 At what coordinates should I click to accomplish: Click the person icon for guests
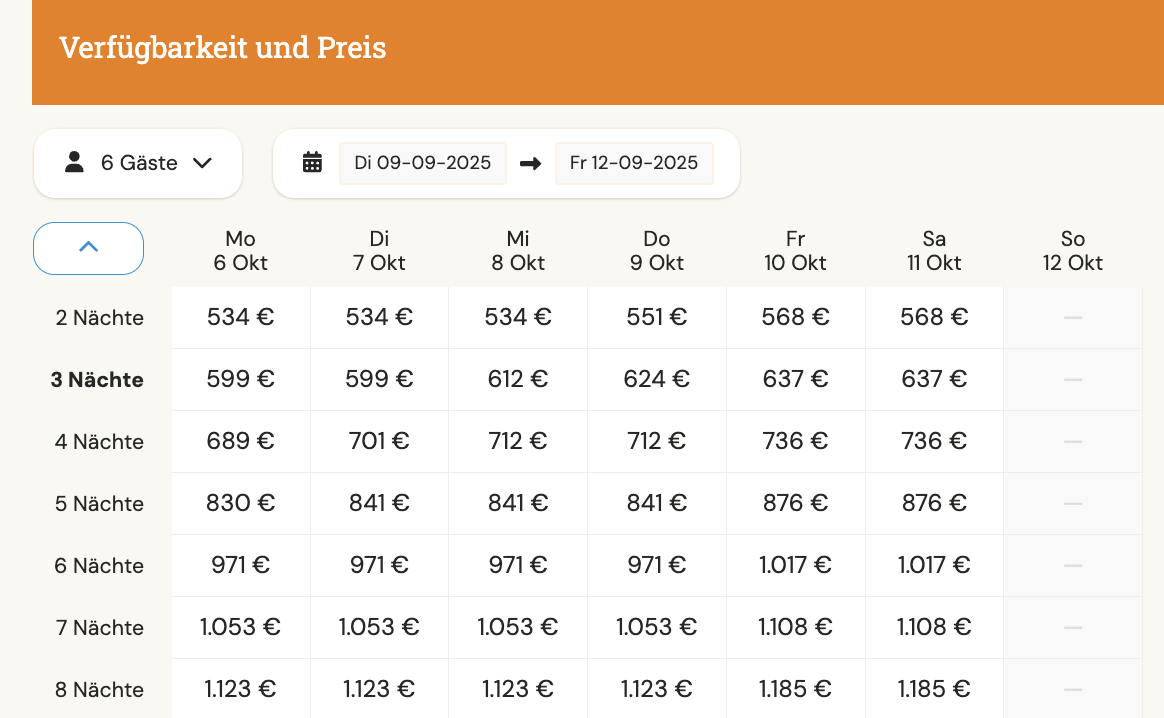(74, 162)
